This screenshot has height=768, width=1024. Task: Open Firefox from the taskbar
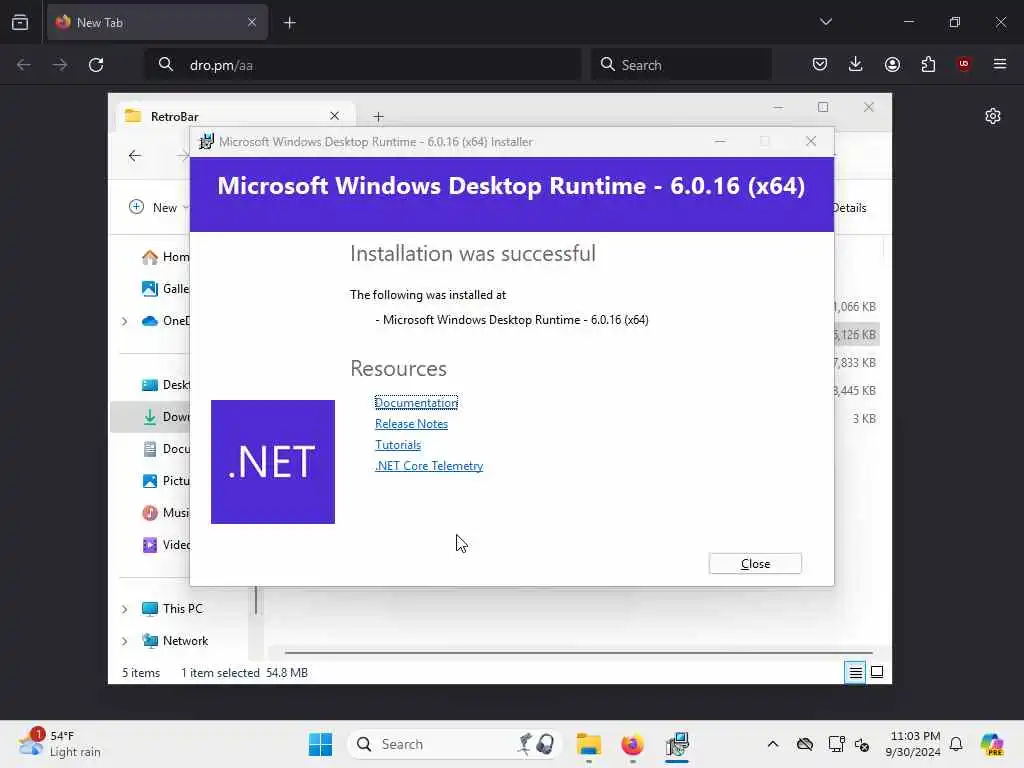coord(632,744)
